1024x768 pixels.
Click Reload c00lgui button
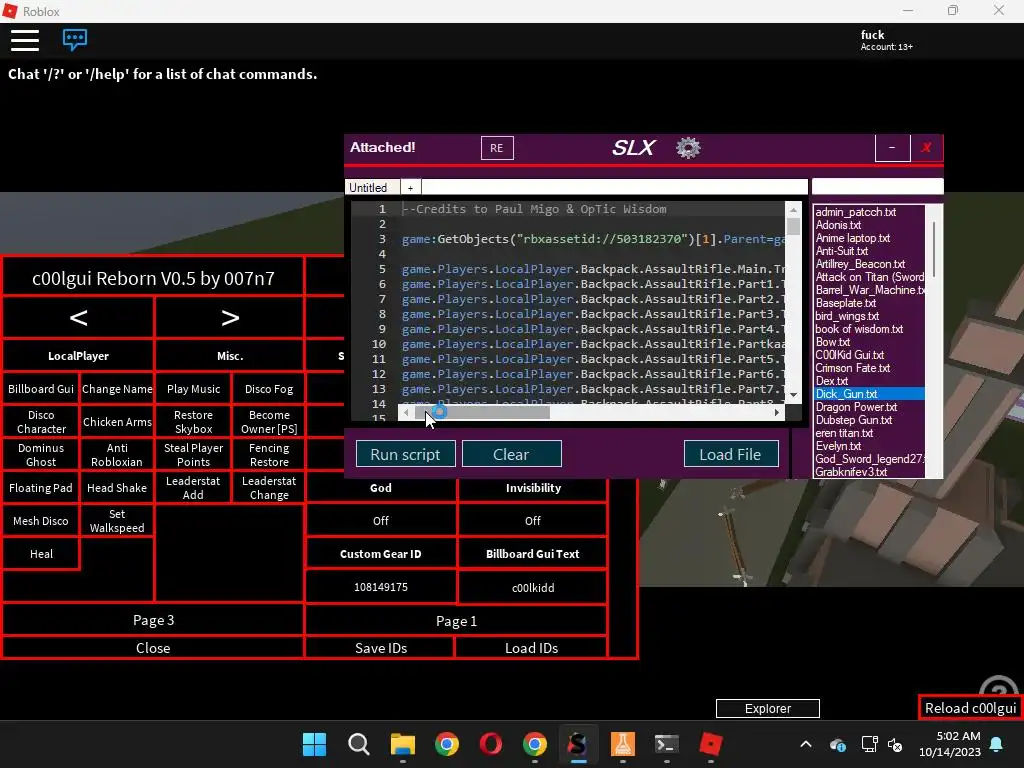coord(970,708)
